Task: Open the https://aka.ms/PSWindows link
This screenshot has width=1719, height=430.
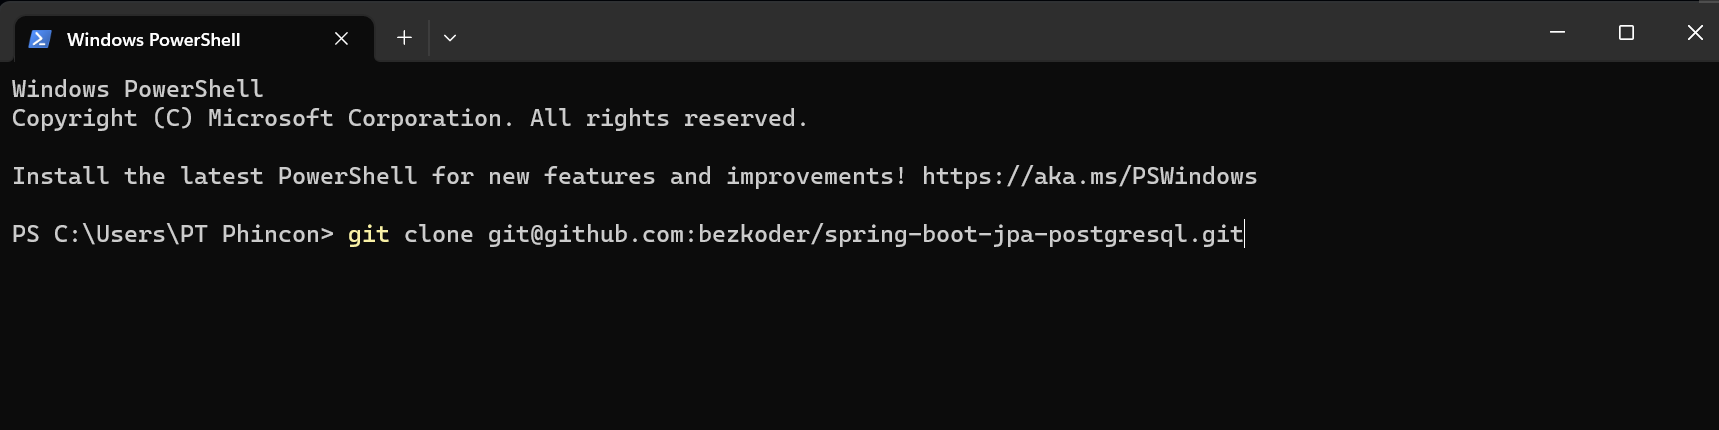Action: (x=1089, y=177)
